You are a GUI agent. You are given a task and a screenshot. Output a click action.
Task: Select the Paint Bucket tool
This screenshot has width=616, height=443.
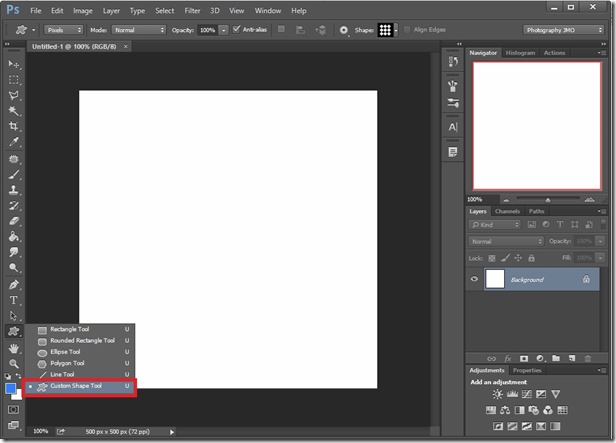tap(14, 236)
